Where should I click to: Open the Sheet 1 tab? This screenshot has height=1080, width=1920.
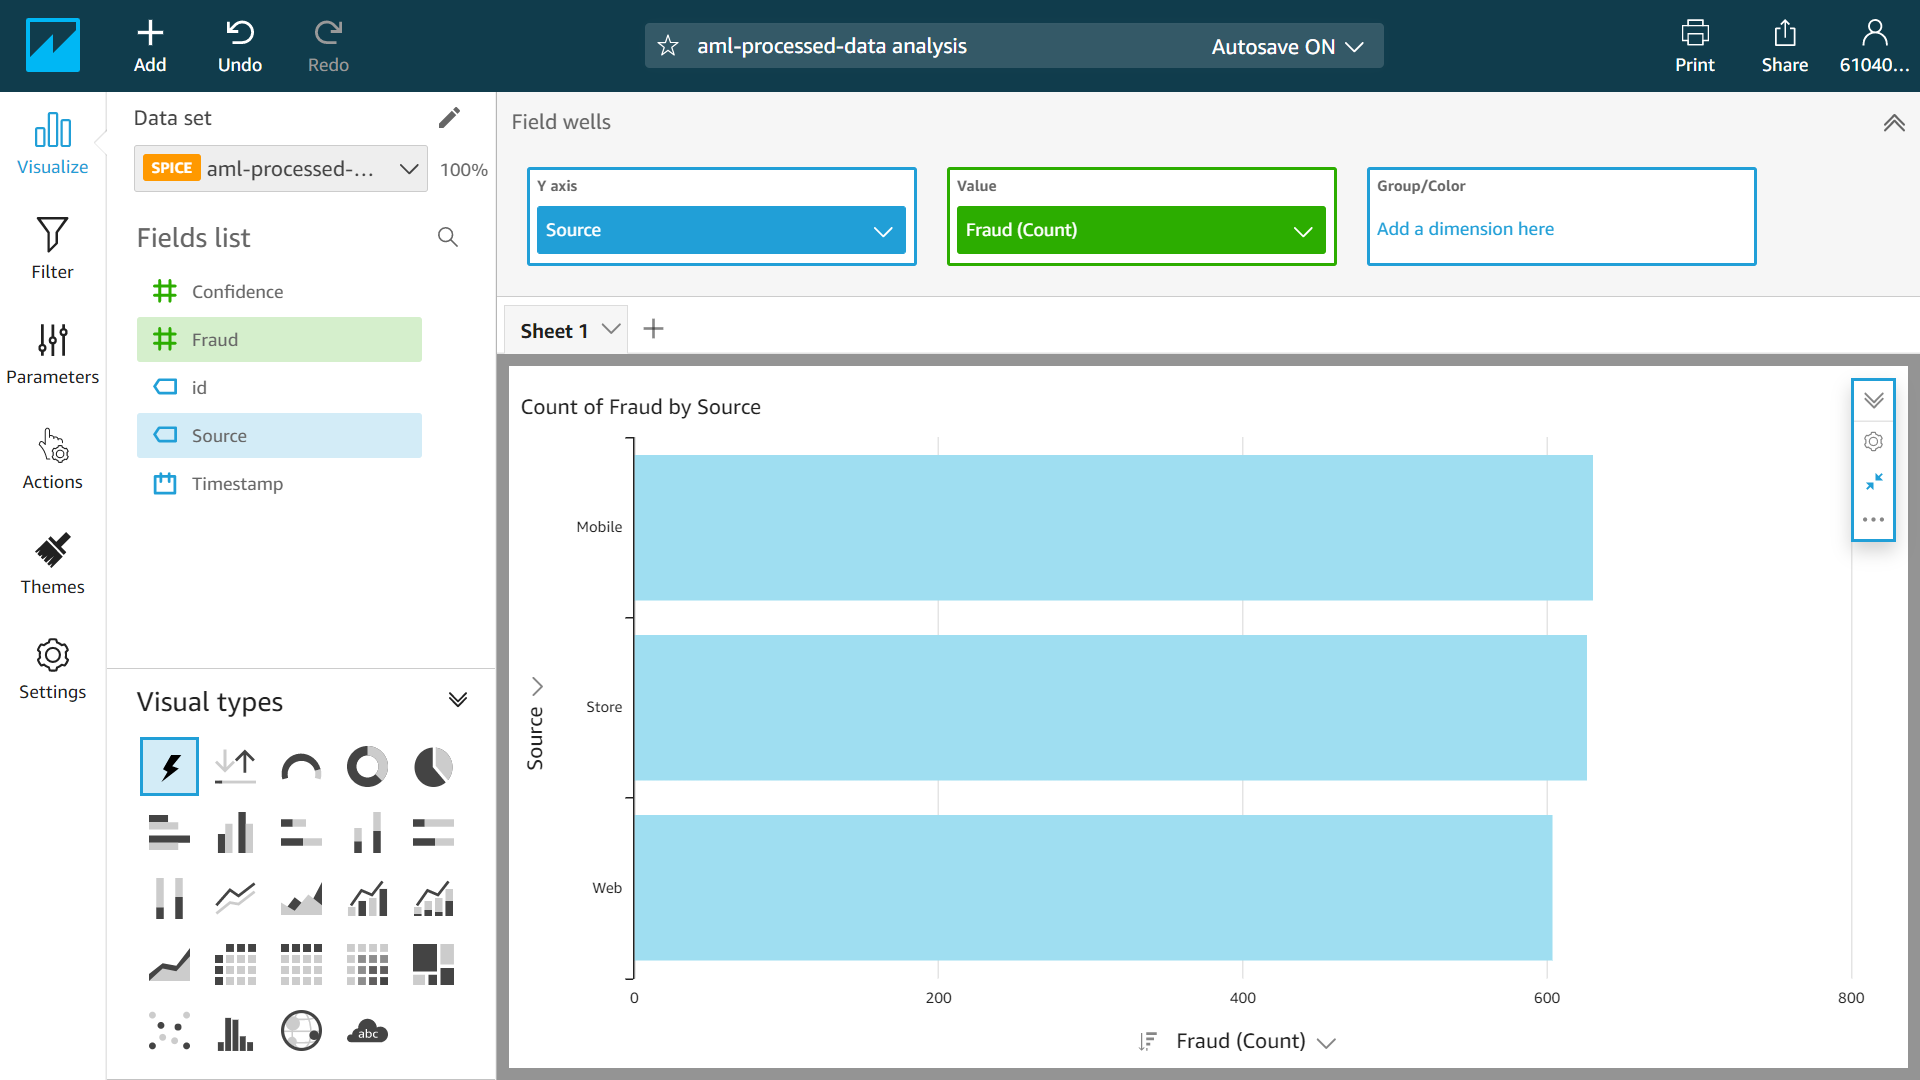(x=554, y=331)
